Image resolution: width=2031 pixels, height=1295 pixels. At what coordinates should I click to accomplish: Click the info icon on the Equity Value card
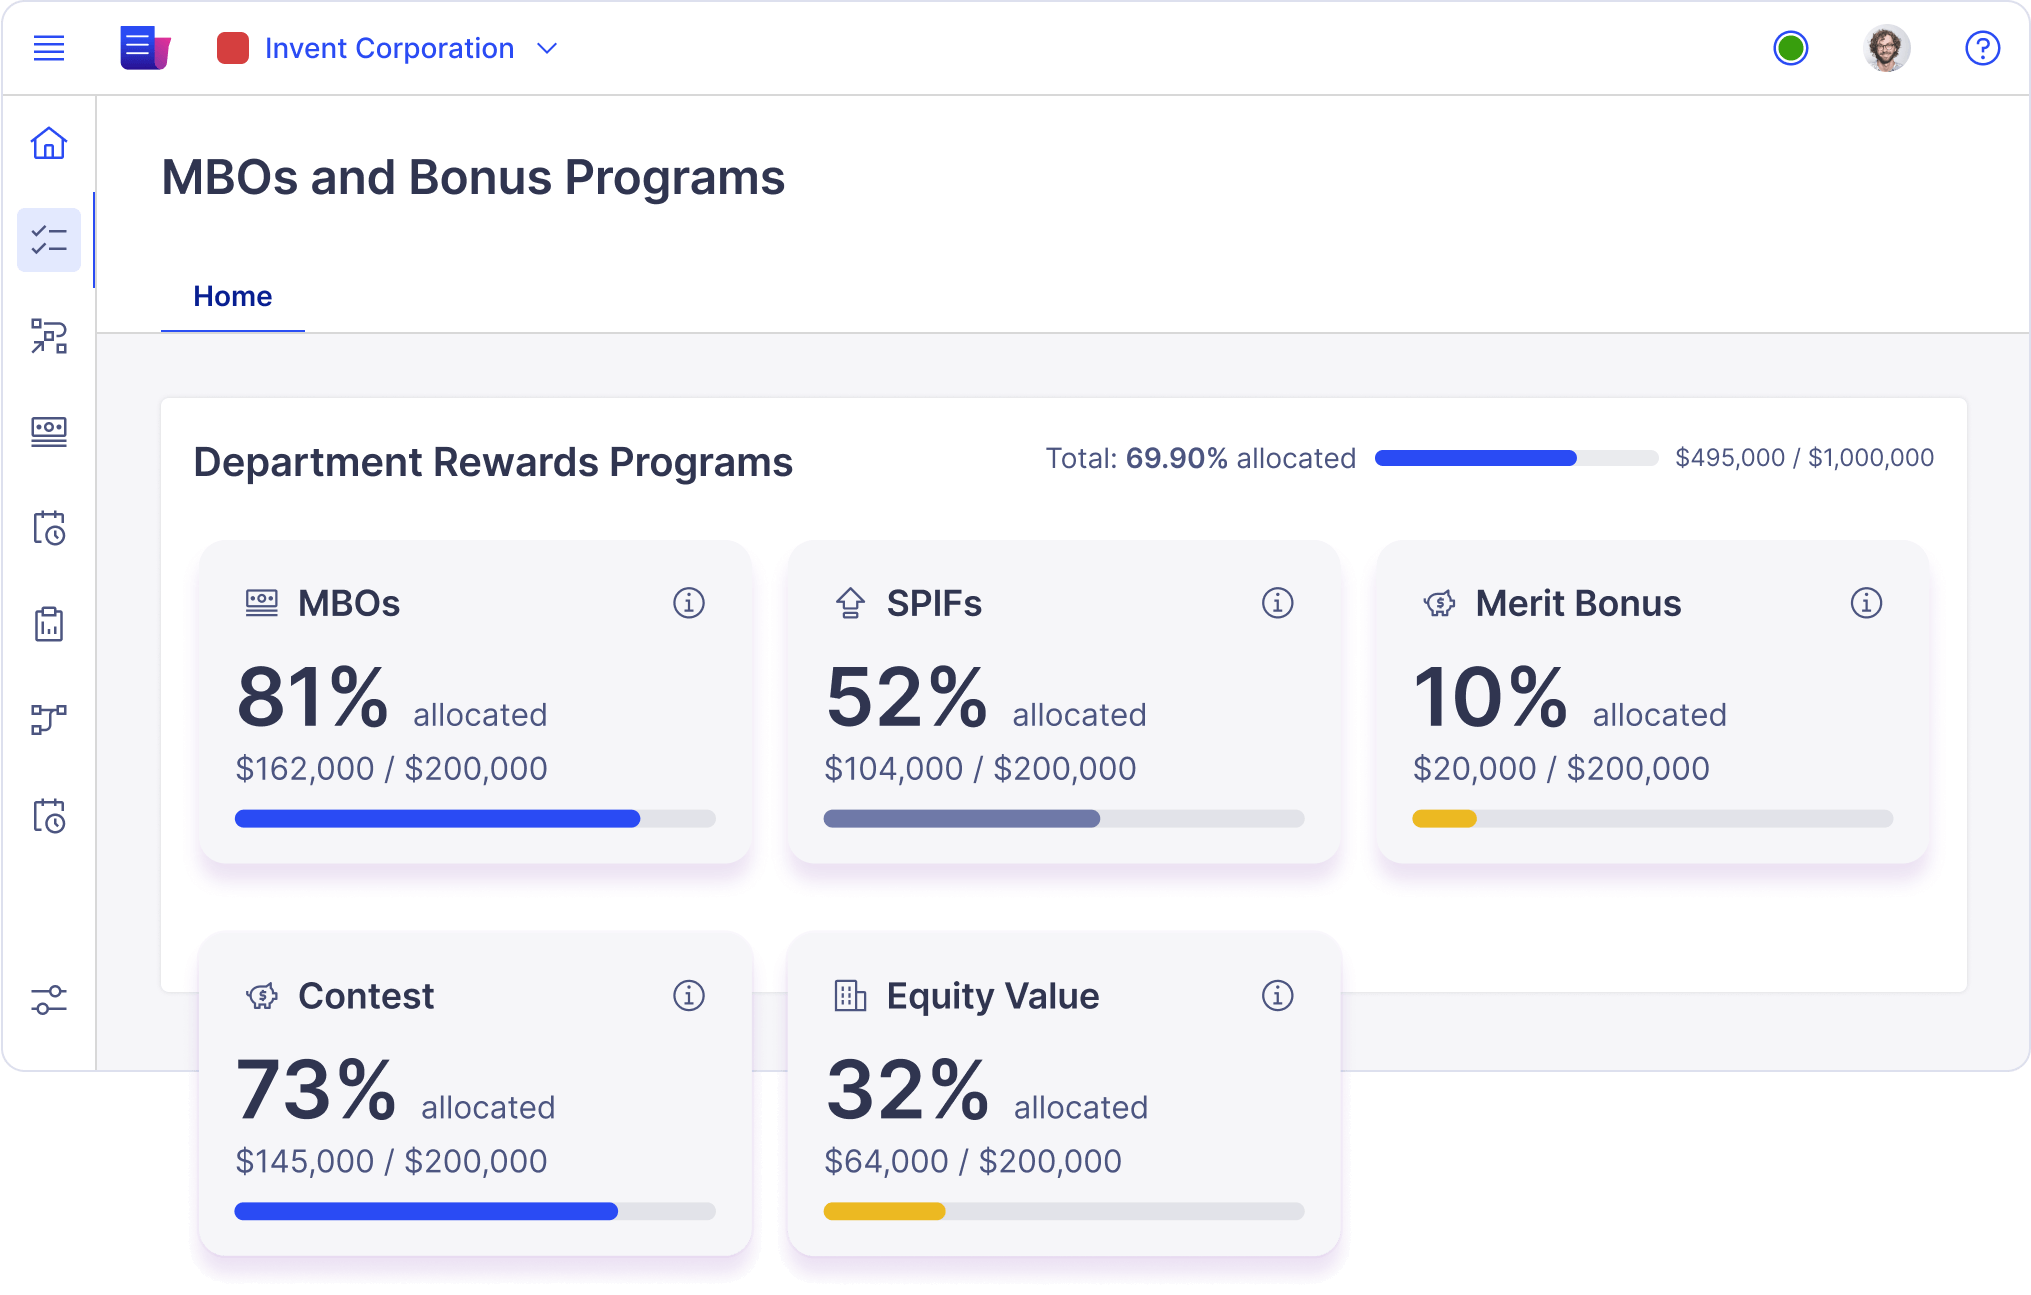1276,996
